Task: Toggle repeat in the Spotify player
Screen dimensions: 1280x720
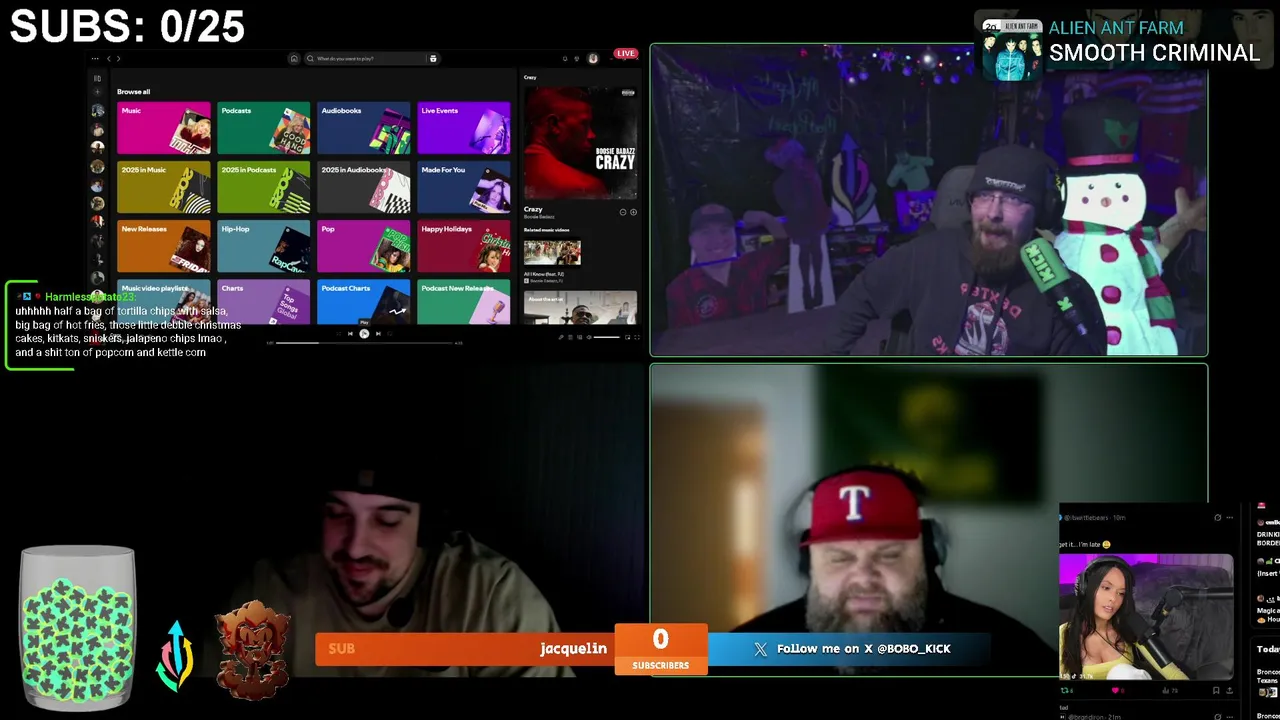Action: (x=392, y=333)
